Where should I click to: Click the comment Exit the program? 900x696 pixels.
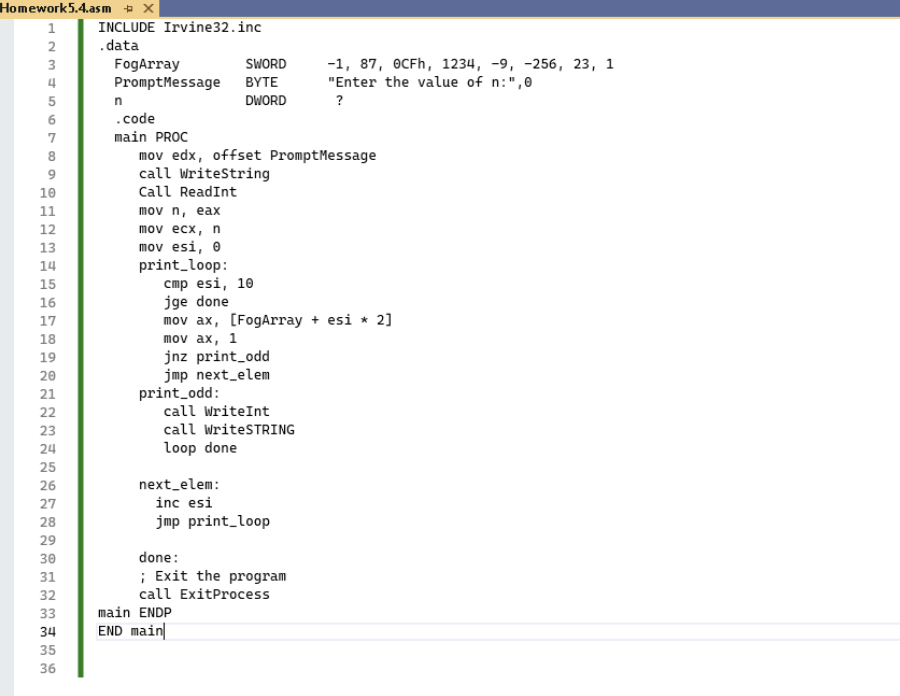(213, 575)
